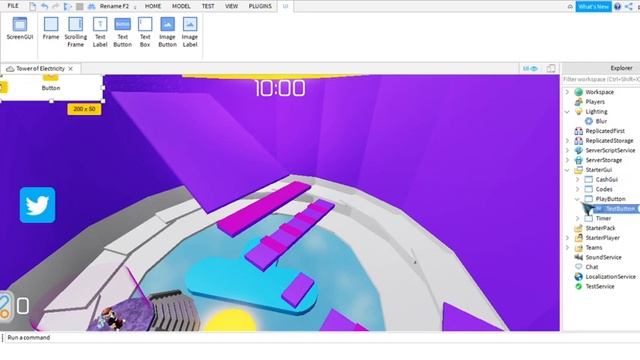Expand the Timer node
The height and width of the screenshot is (360, 640).
point(577,218)
